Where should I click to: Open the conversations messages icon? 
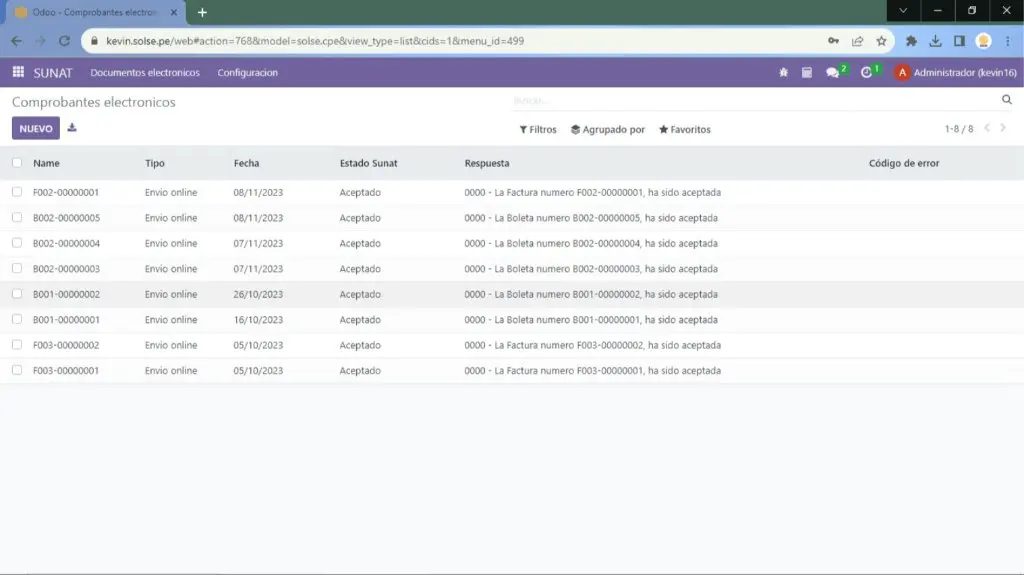(x=833, y=72)
